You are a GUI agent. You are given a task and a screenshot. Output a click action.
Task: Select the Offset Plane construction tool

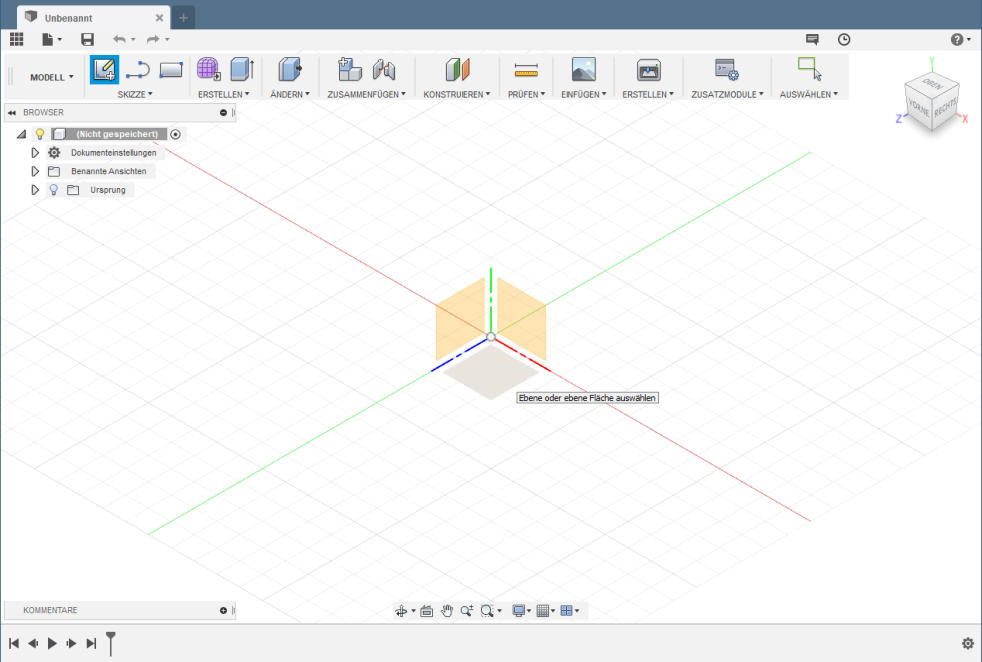458,69
